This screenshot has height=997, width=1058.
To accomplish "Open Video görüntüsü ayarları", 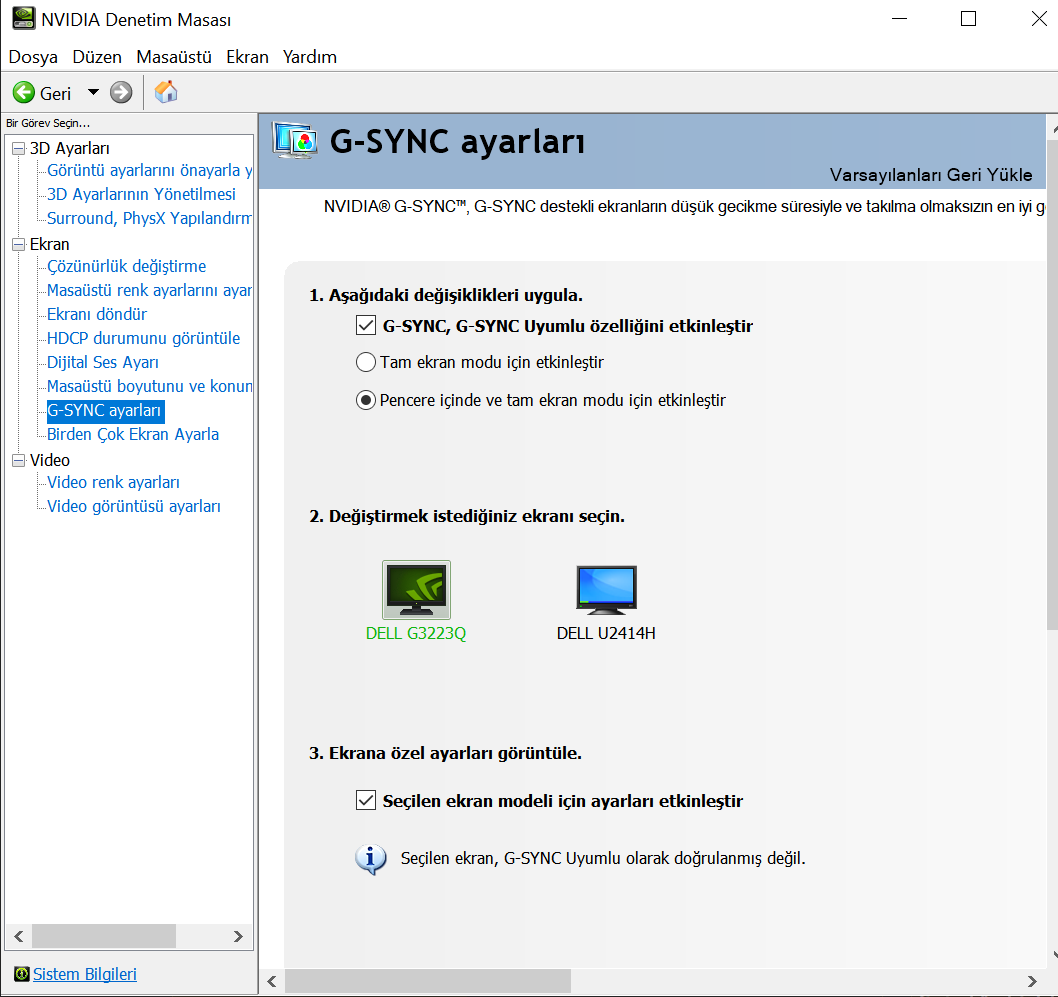I will (134, 507).
